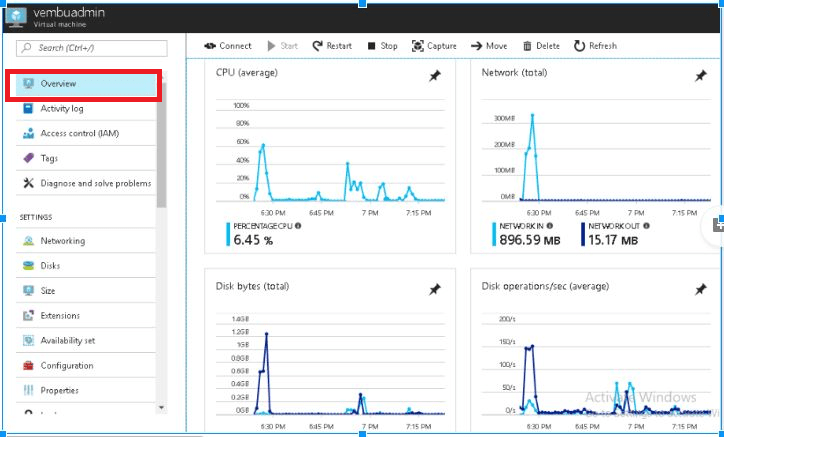Open the Extensions settings
This screenshot has height=460, width=819.
click(86, 316)
